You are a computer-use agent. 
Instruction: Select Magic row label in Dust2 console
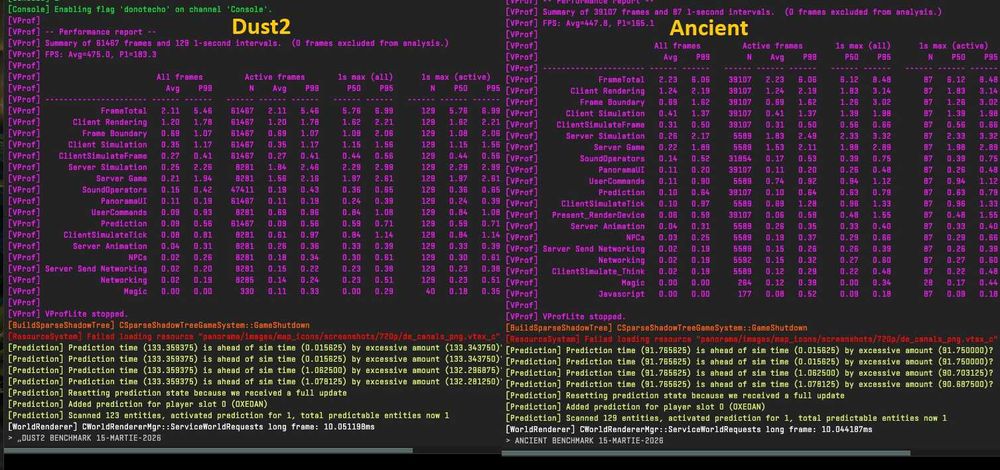135,291
